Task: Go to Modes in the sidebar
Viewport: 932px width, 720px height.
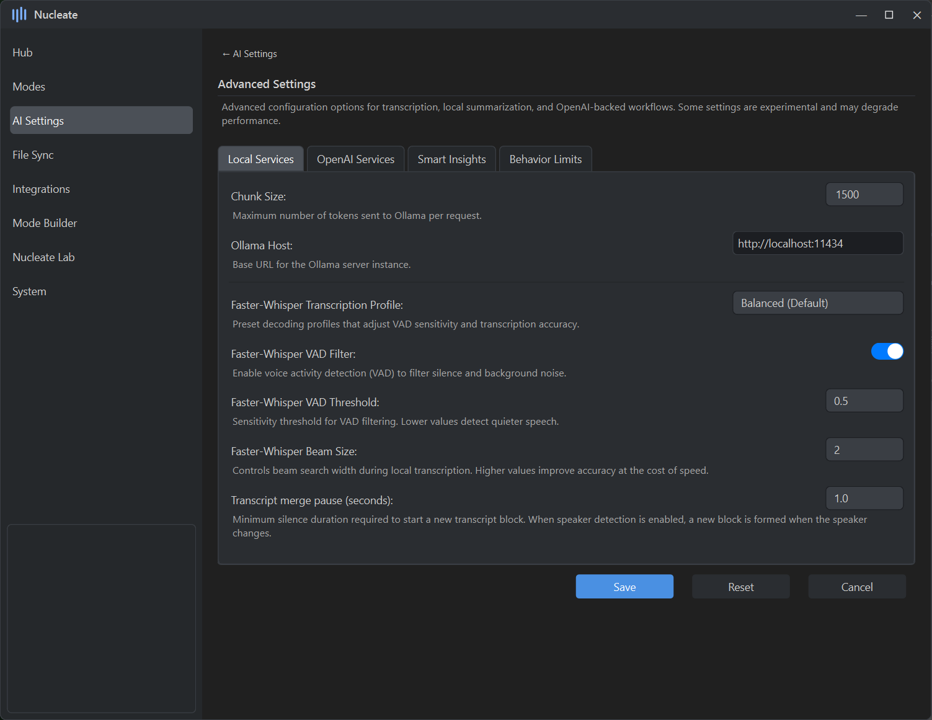Action: pos(29,87)
